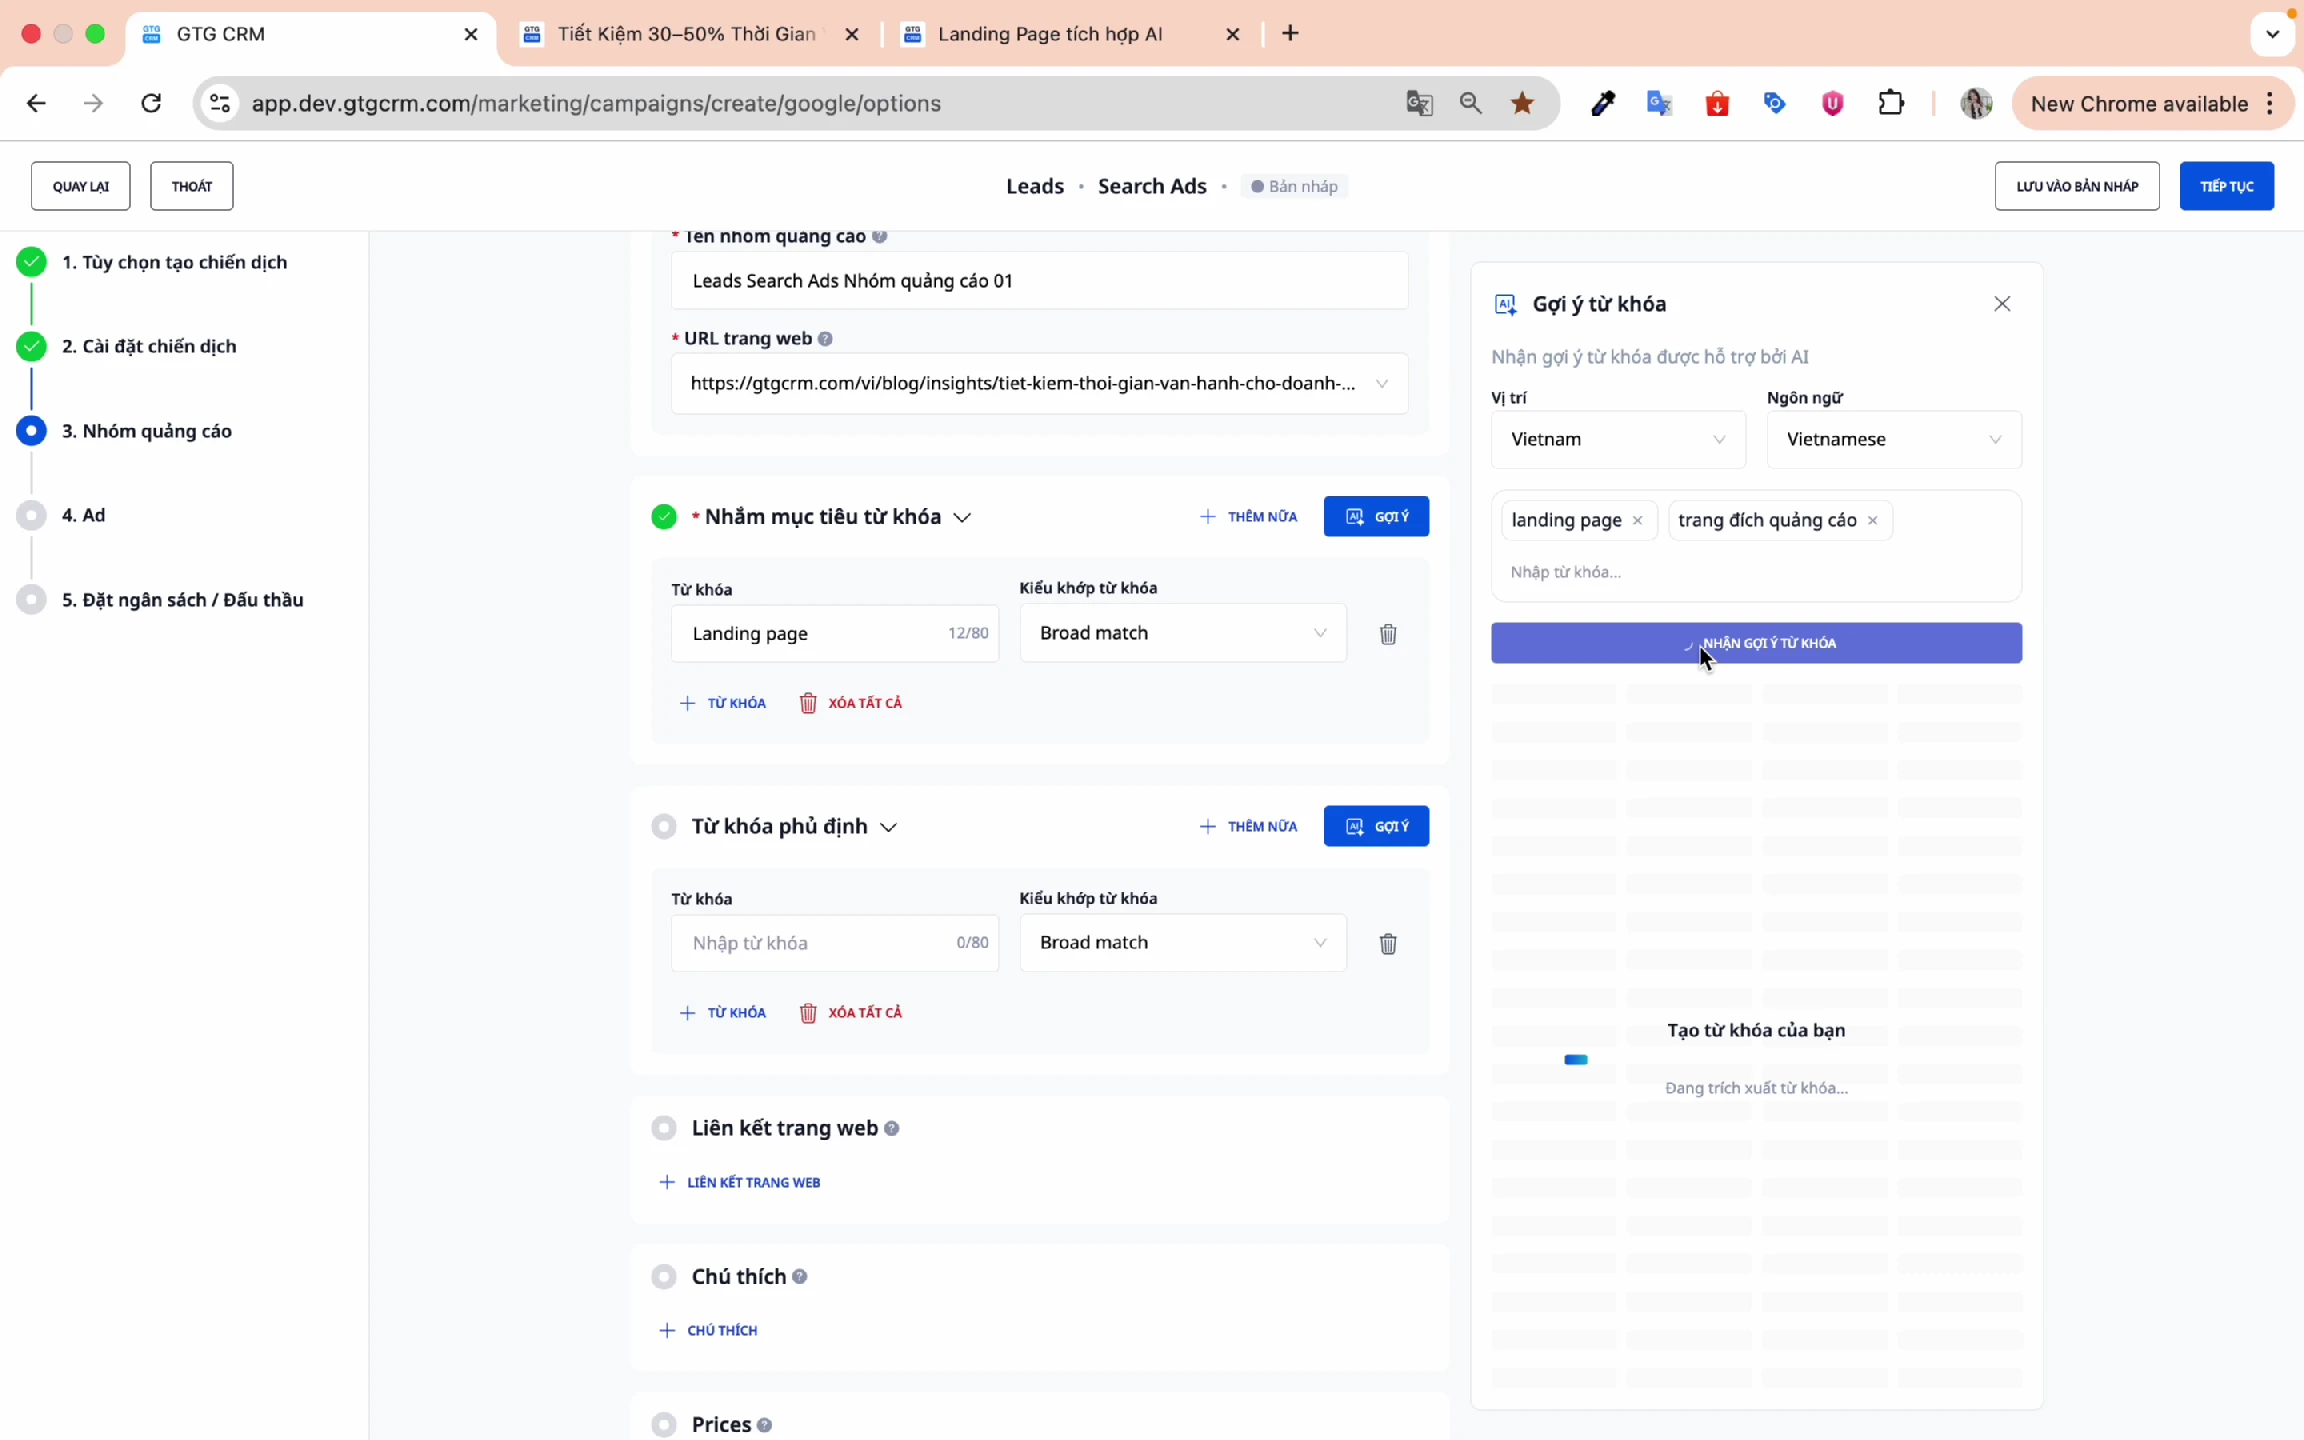The height and width of the screenshot is (1440, 2304).
Task: Click the bookmark star in address bar
Action: coord(1522,103)
